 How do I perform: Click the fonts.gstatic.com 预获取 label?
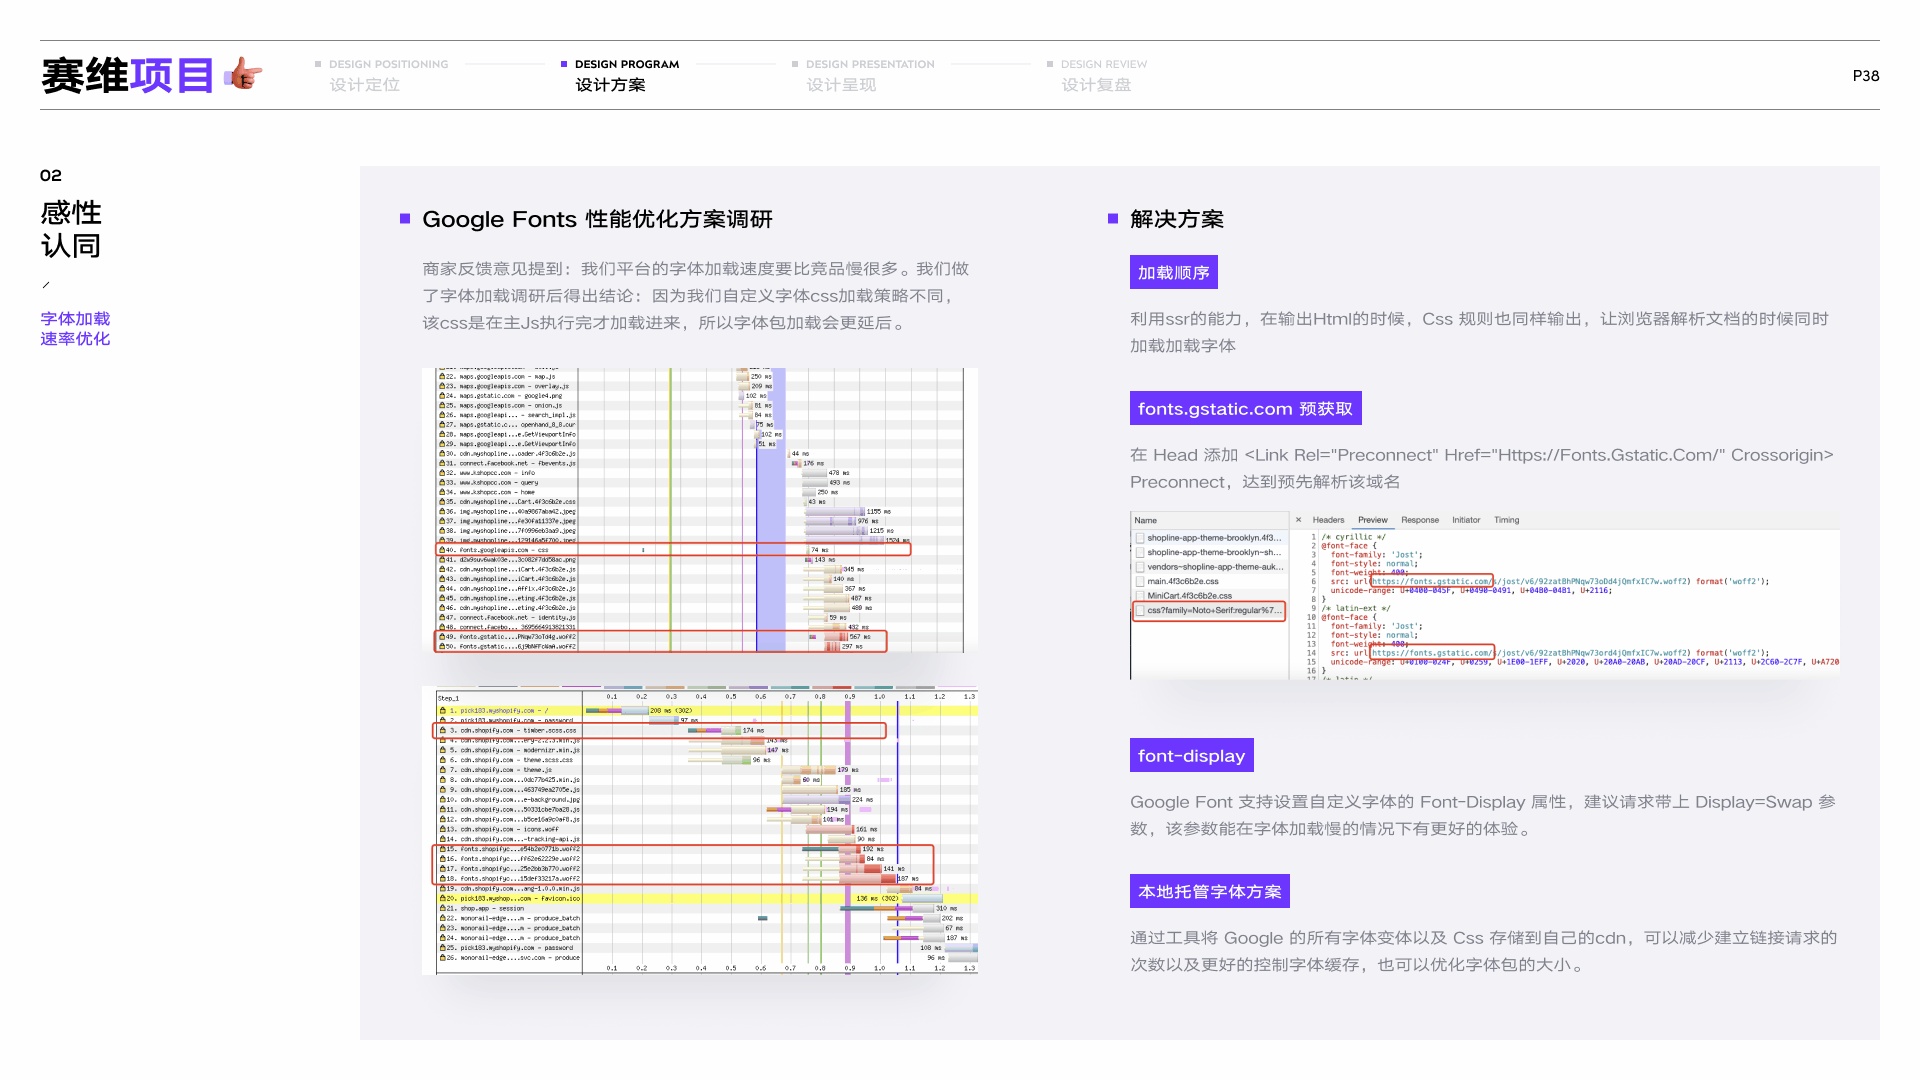[1245, 409]
